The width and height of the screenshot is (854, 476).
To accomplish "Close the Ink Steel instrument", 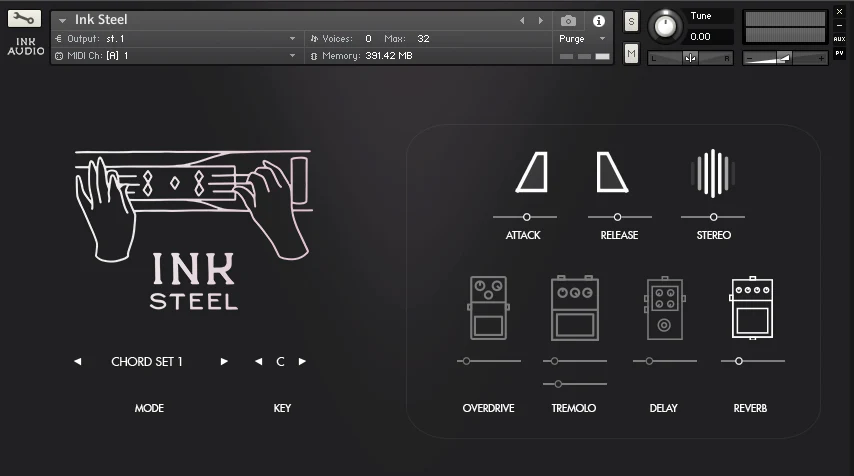I will pos(839,11).
